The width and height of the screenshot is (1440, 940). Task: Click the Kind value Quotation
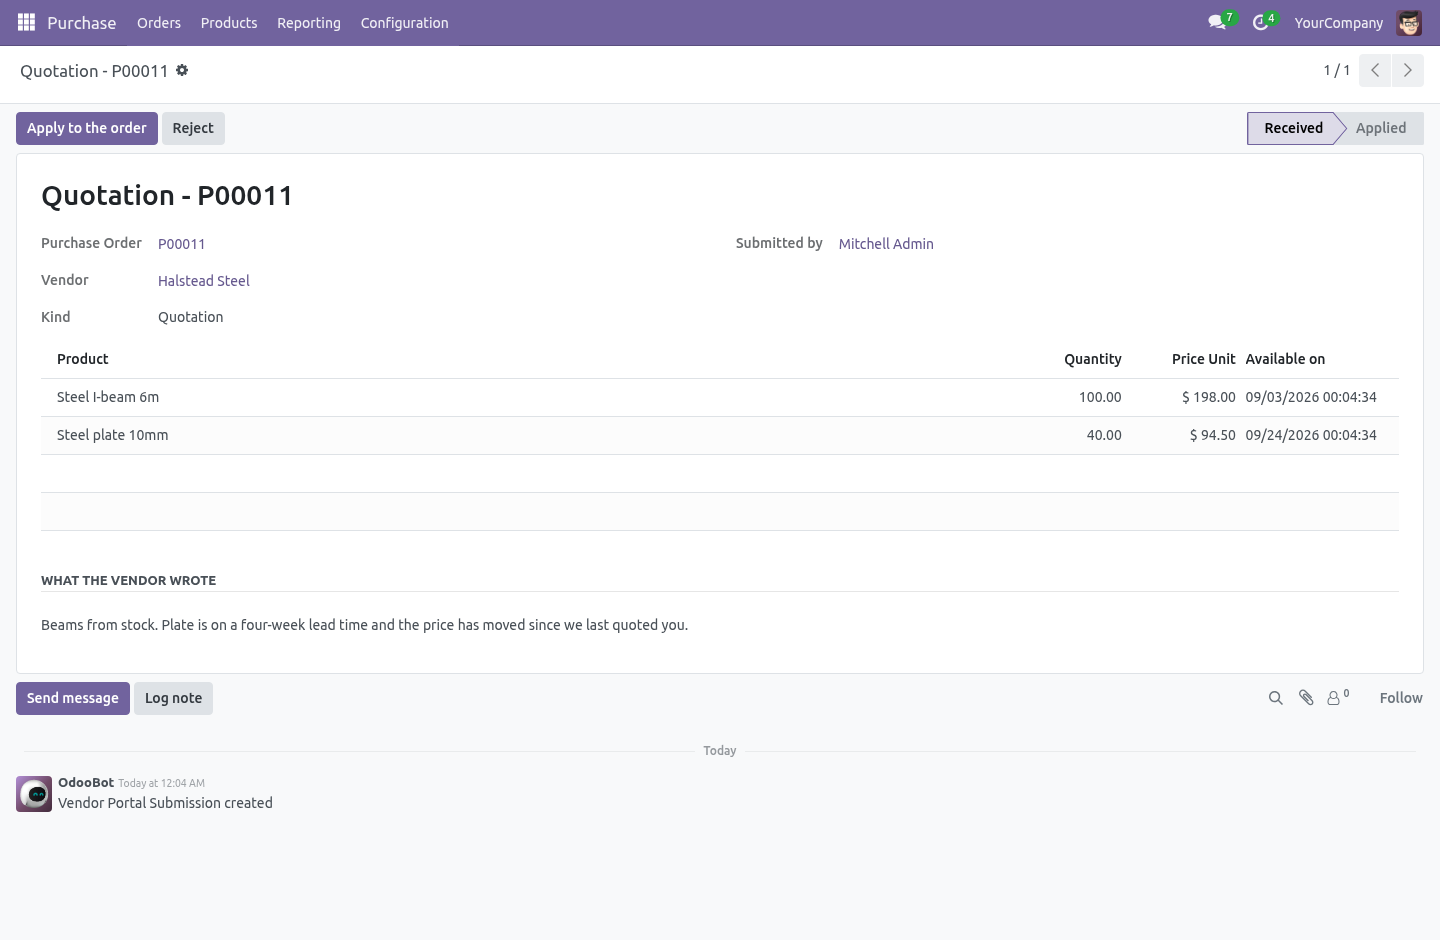coord(190,317)
